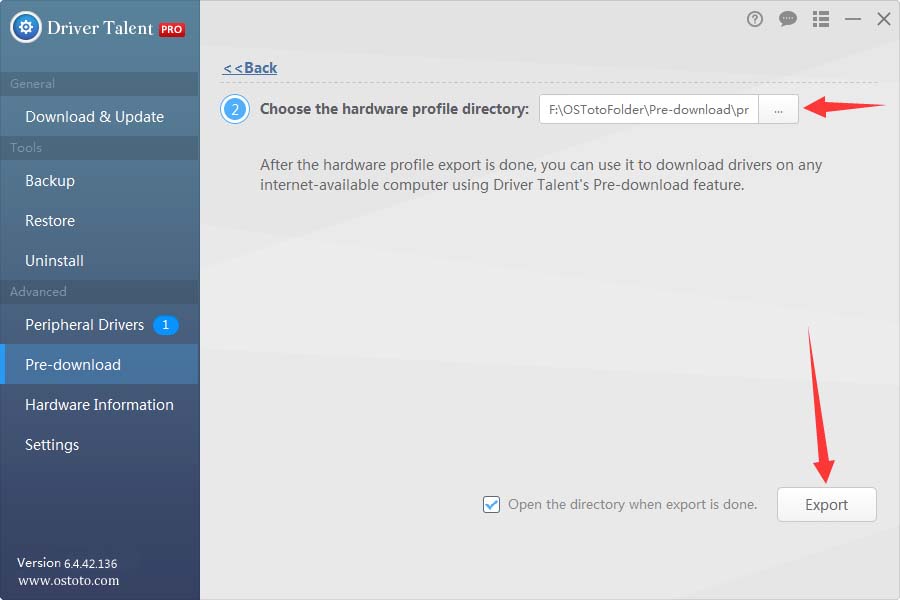The image size is (900, 600).
Task: Open the Restore tool
Action: (100, 221)
